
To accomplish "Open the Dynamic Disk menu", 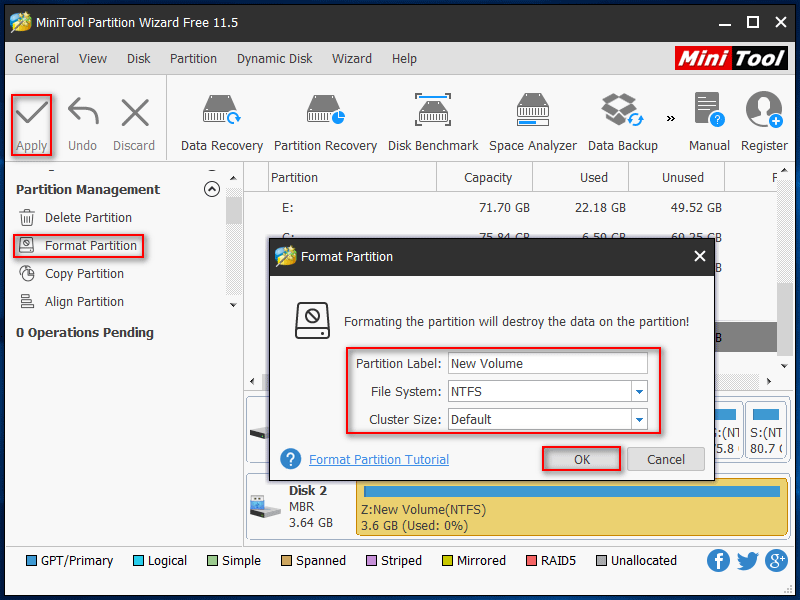I will [274, 59].
